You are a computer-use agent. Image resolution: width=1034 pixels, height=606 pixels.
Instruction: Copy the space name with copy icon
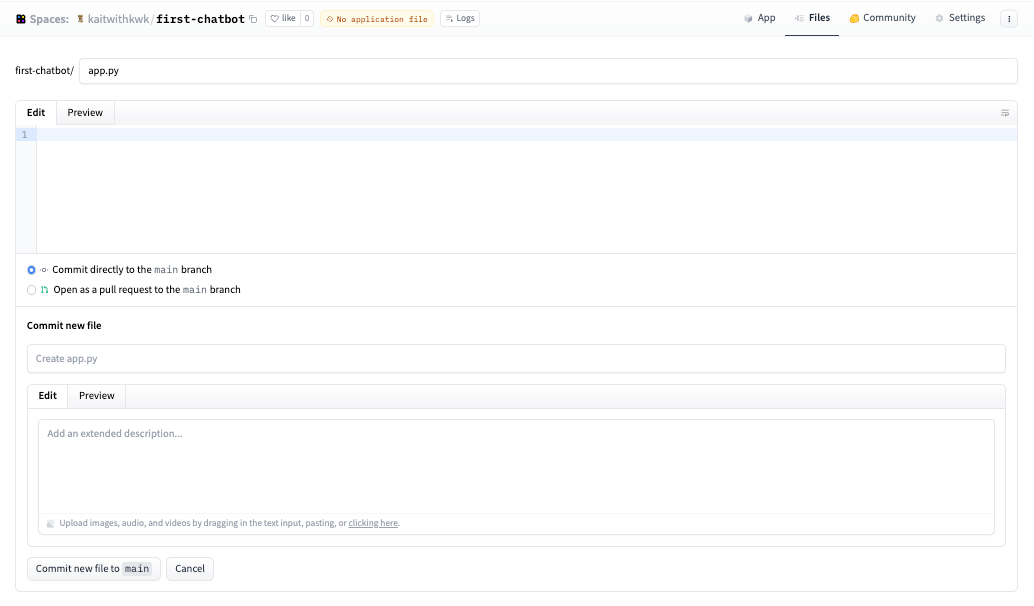(253, 19)
